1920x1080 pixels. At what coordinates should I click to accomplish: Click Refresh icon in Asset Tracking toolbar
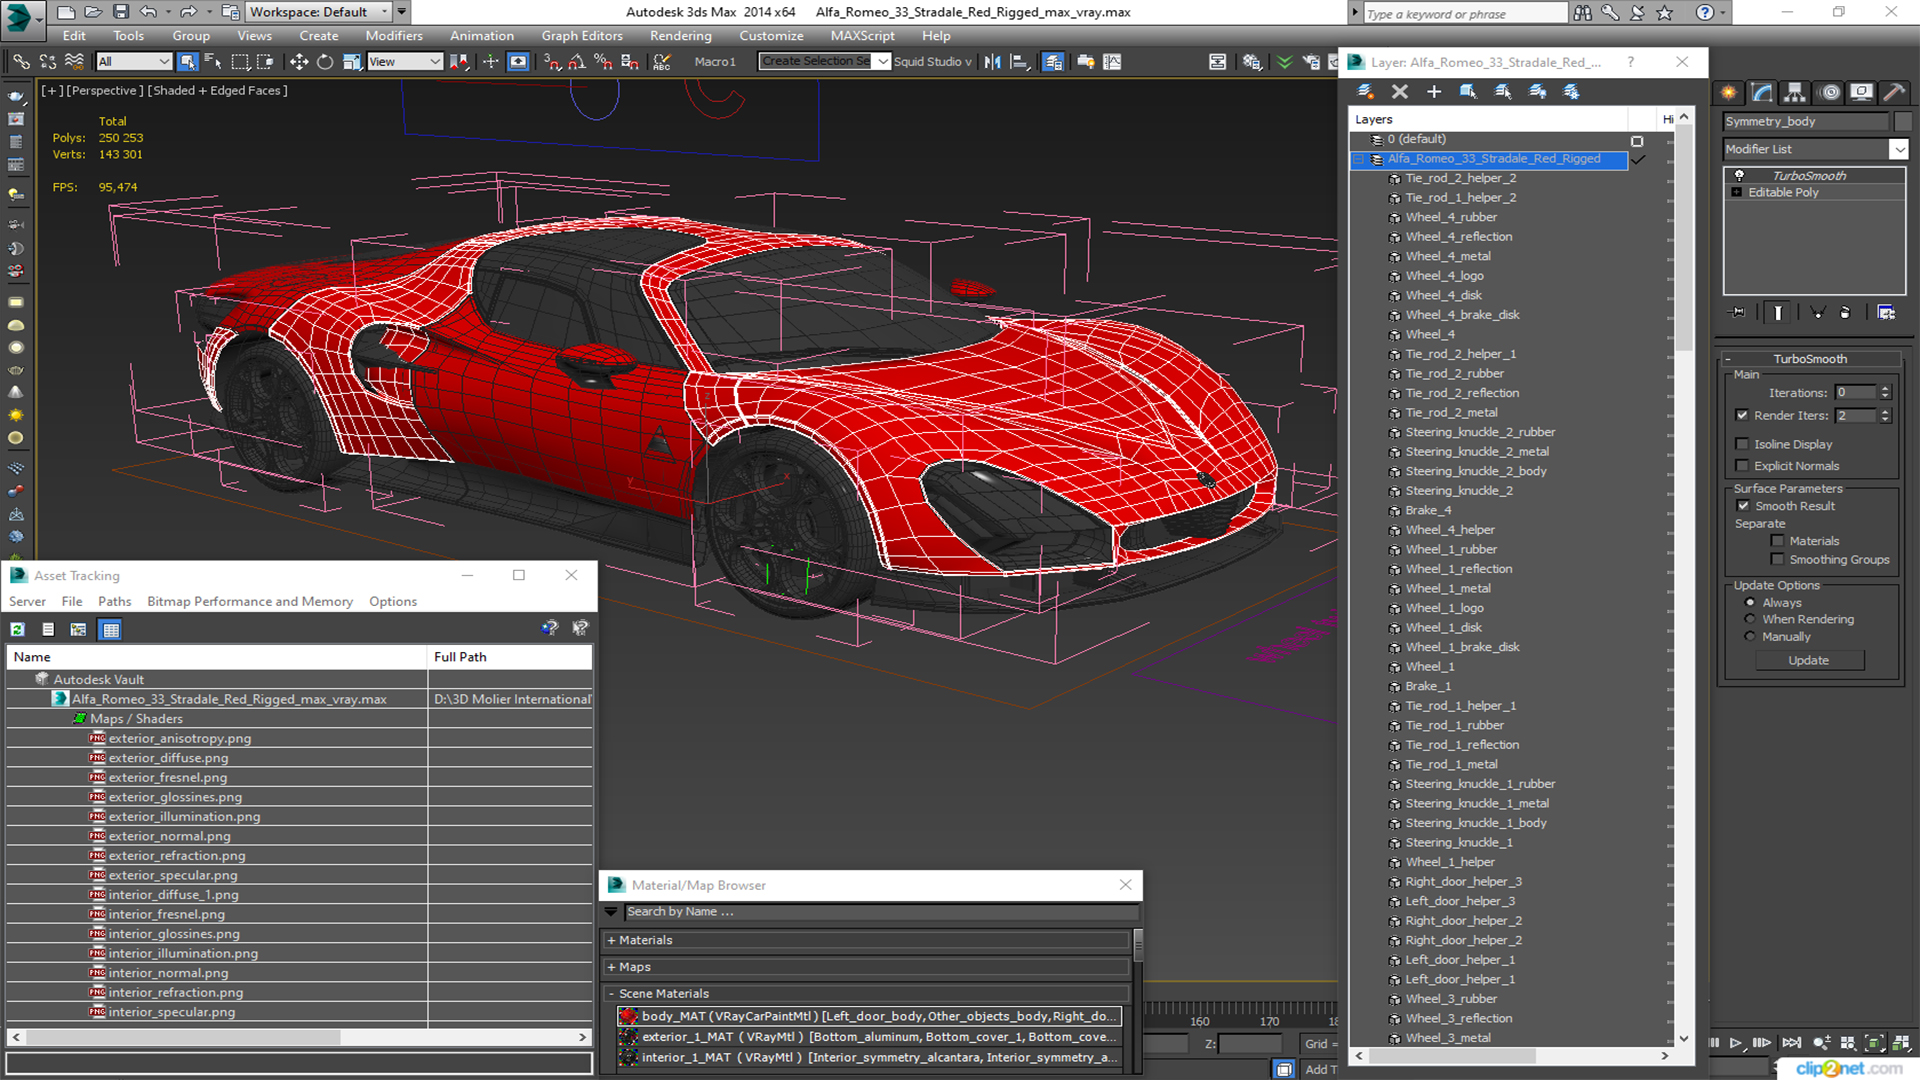[x=17, y=629]
